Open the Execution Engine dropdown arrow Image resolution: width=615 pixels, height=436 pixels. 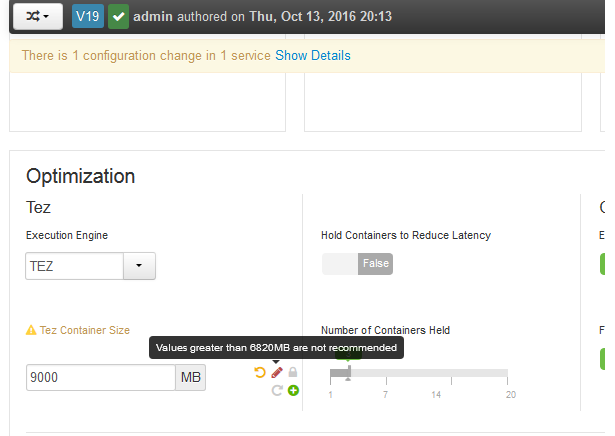(139, 266)
